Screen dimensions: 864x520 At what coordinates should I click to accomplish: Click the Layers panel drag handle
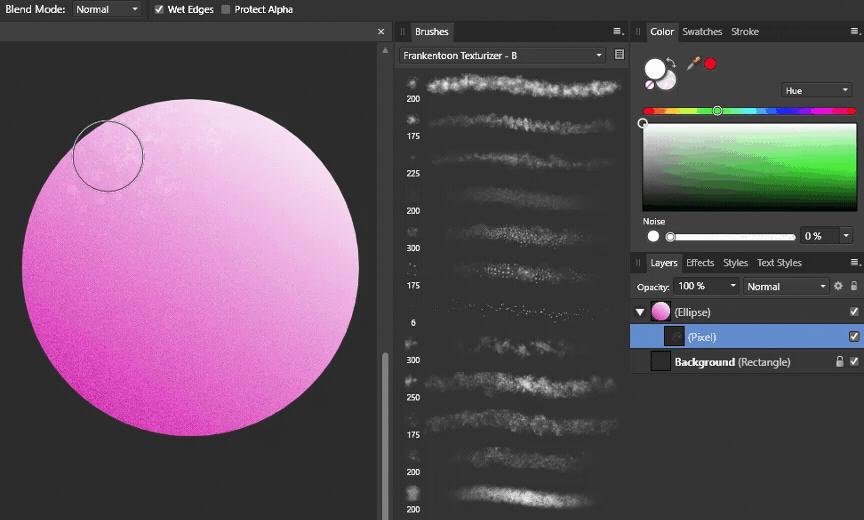[x=638, y=263]
